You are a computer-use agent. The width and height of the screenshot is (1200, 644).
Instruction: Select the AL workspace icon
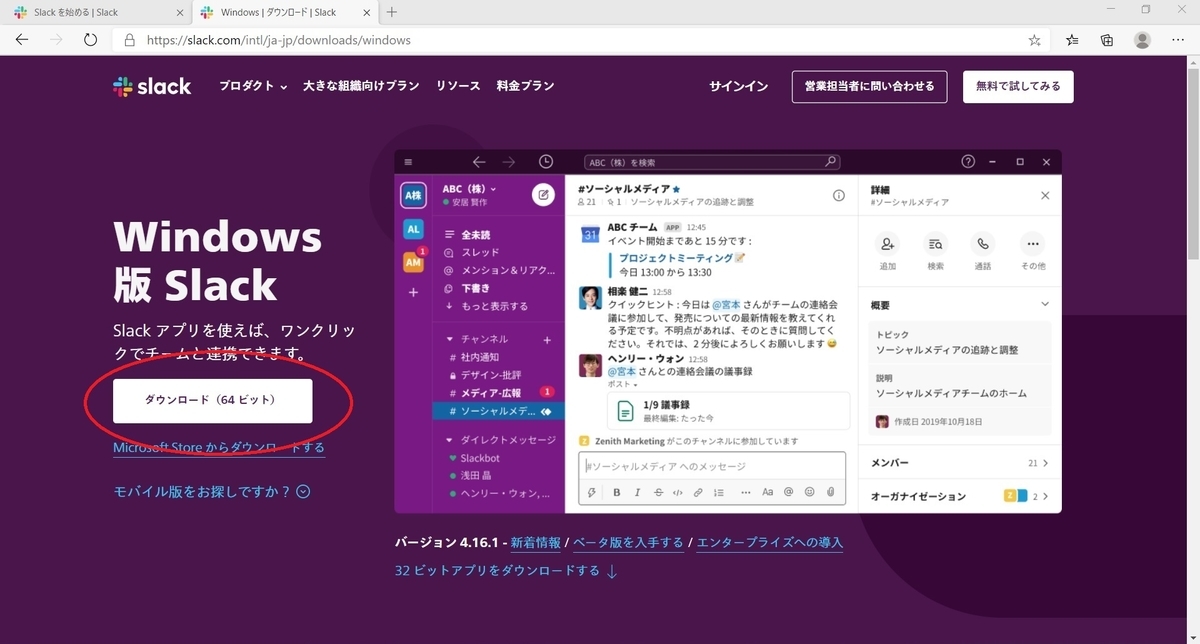413,228
